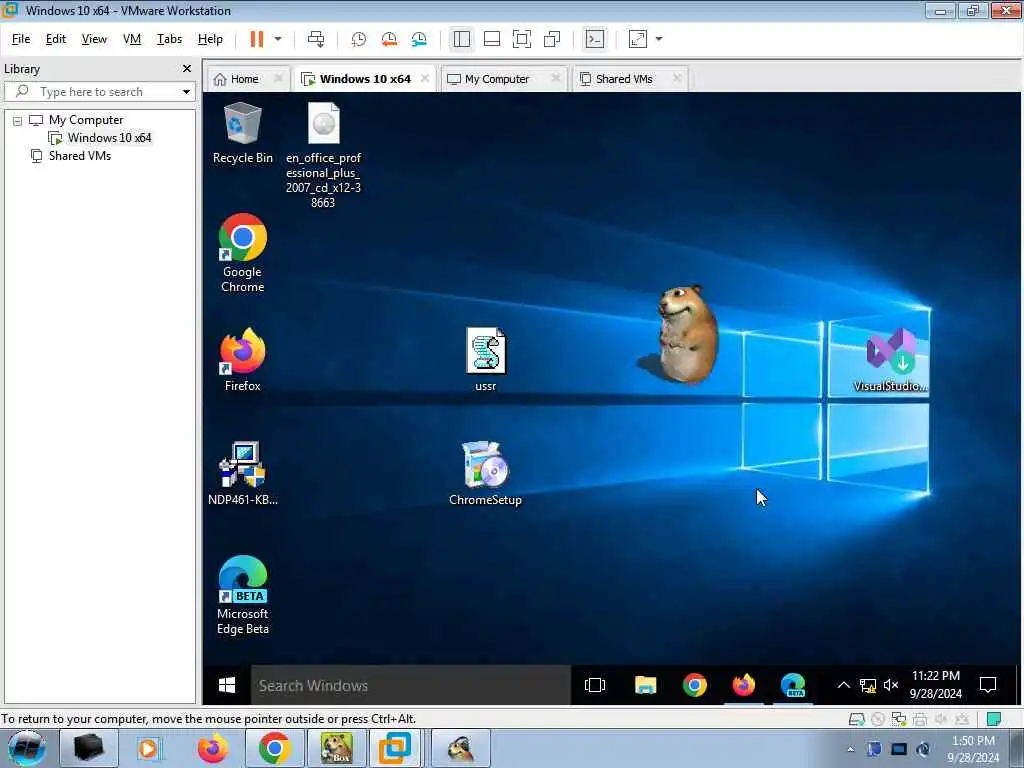The width and height of the screenshot is (1024, 768).
Task: Select the ussr script file icon
Action: pos(486,360)
